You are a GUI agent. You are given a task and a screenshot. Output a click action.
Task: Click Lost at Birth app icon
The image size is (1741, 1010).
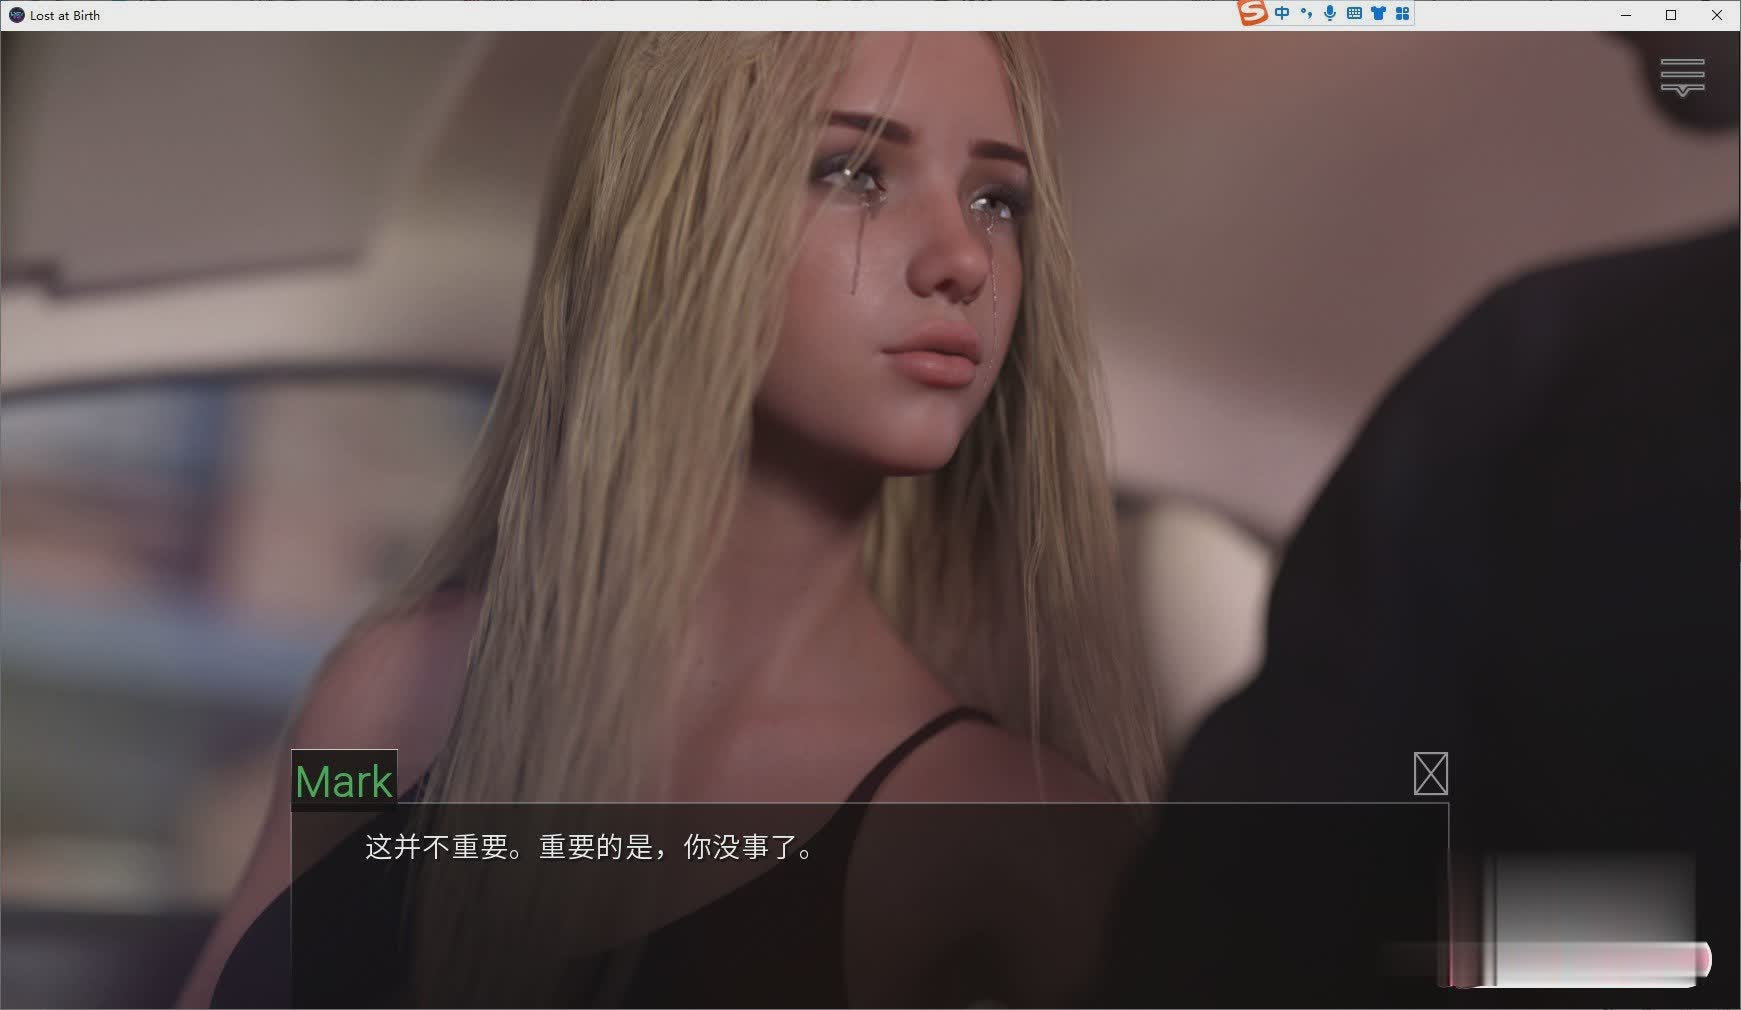coord(16,15)
